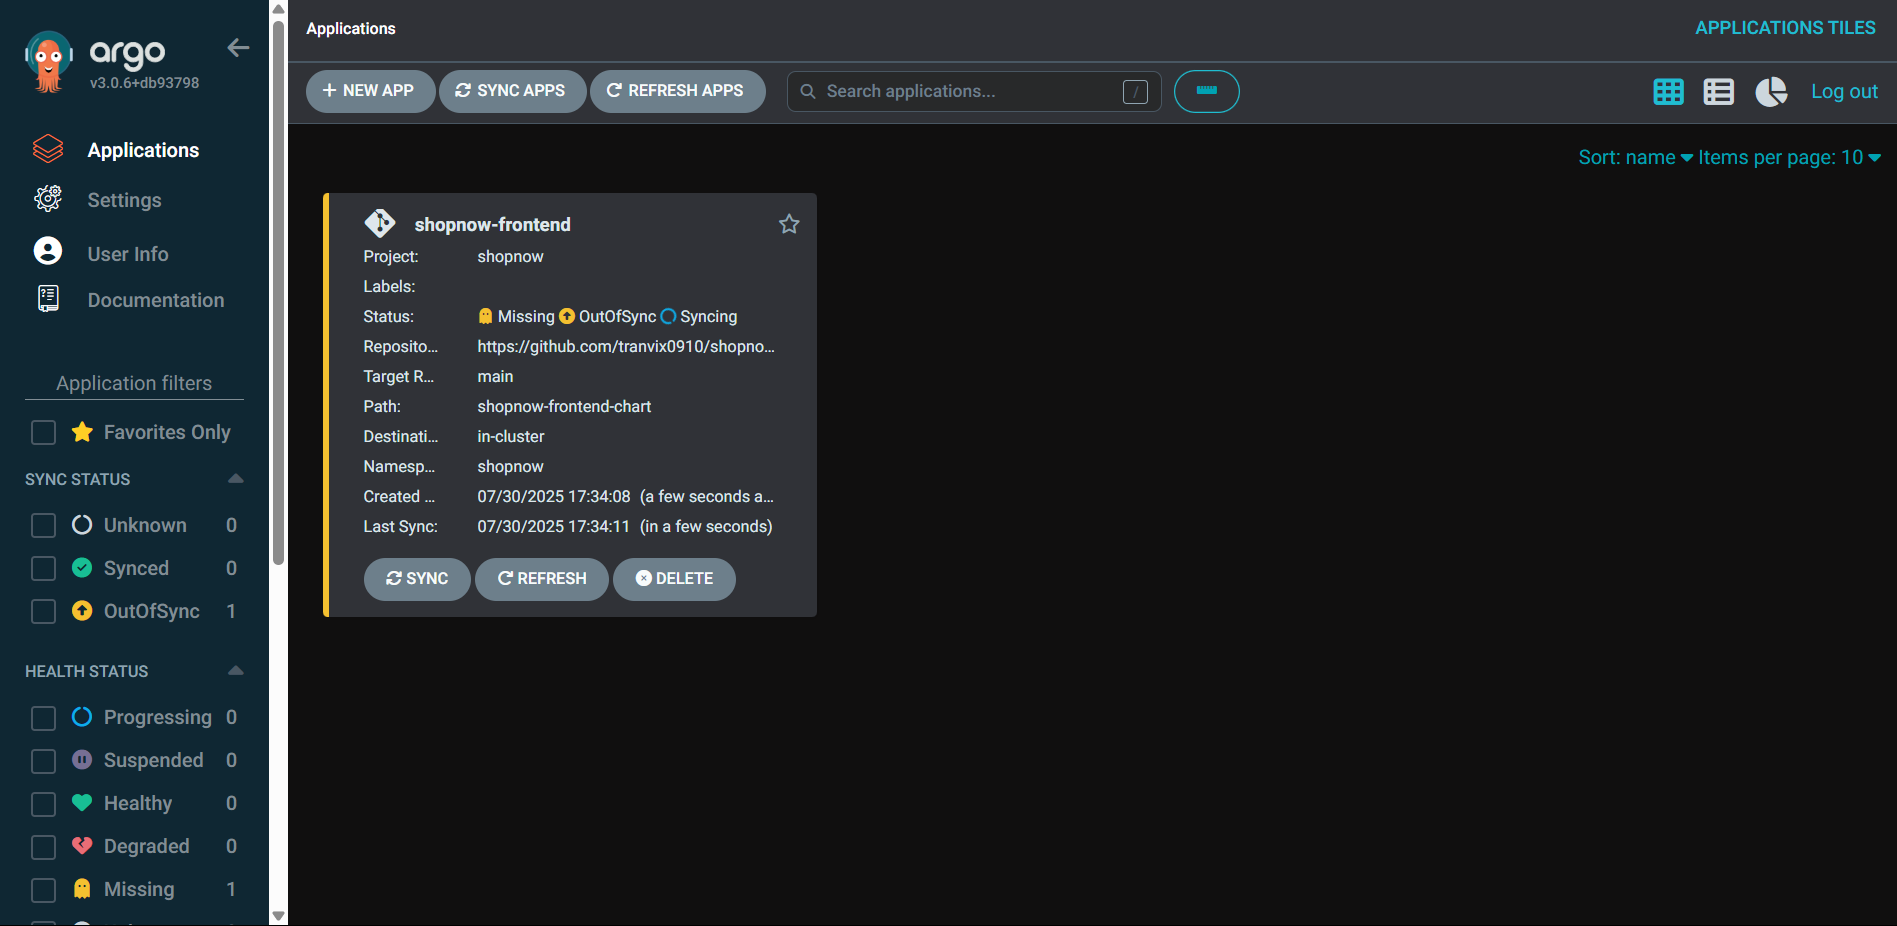Enable the Favorites Only checkbox

coord(44,432)
